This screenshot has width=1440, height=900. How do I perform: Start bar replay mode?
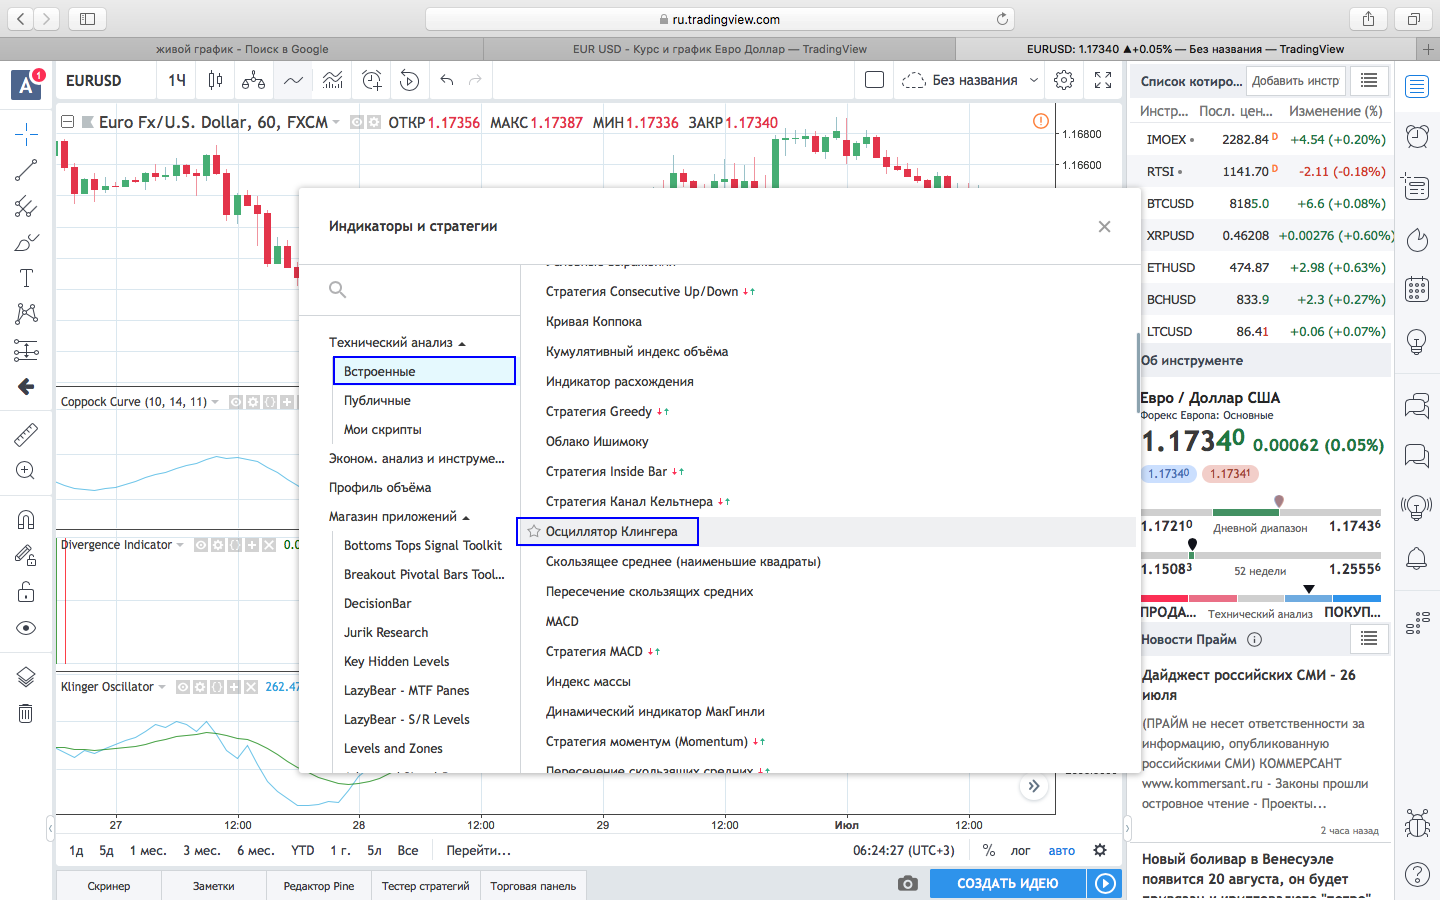[x=409, y=80]
